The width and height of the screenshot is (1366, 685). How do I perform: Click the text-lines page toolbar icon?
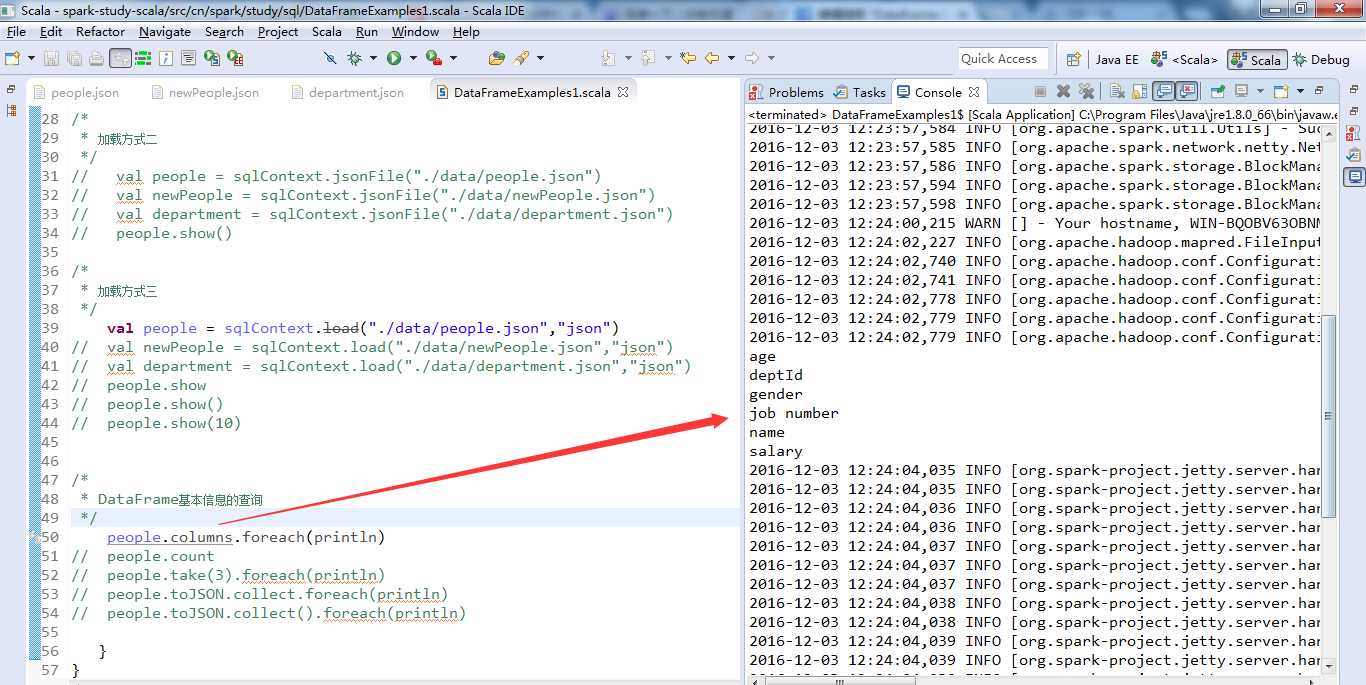(188, 58)
